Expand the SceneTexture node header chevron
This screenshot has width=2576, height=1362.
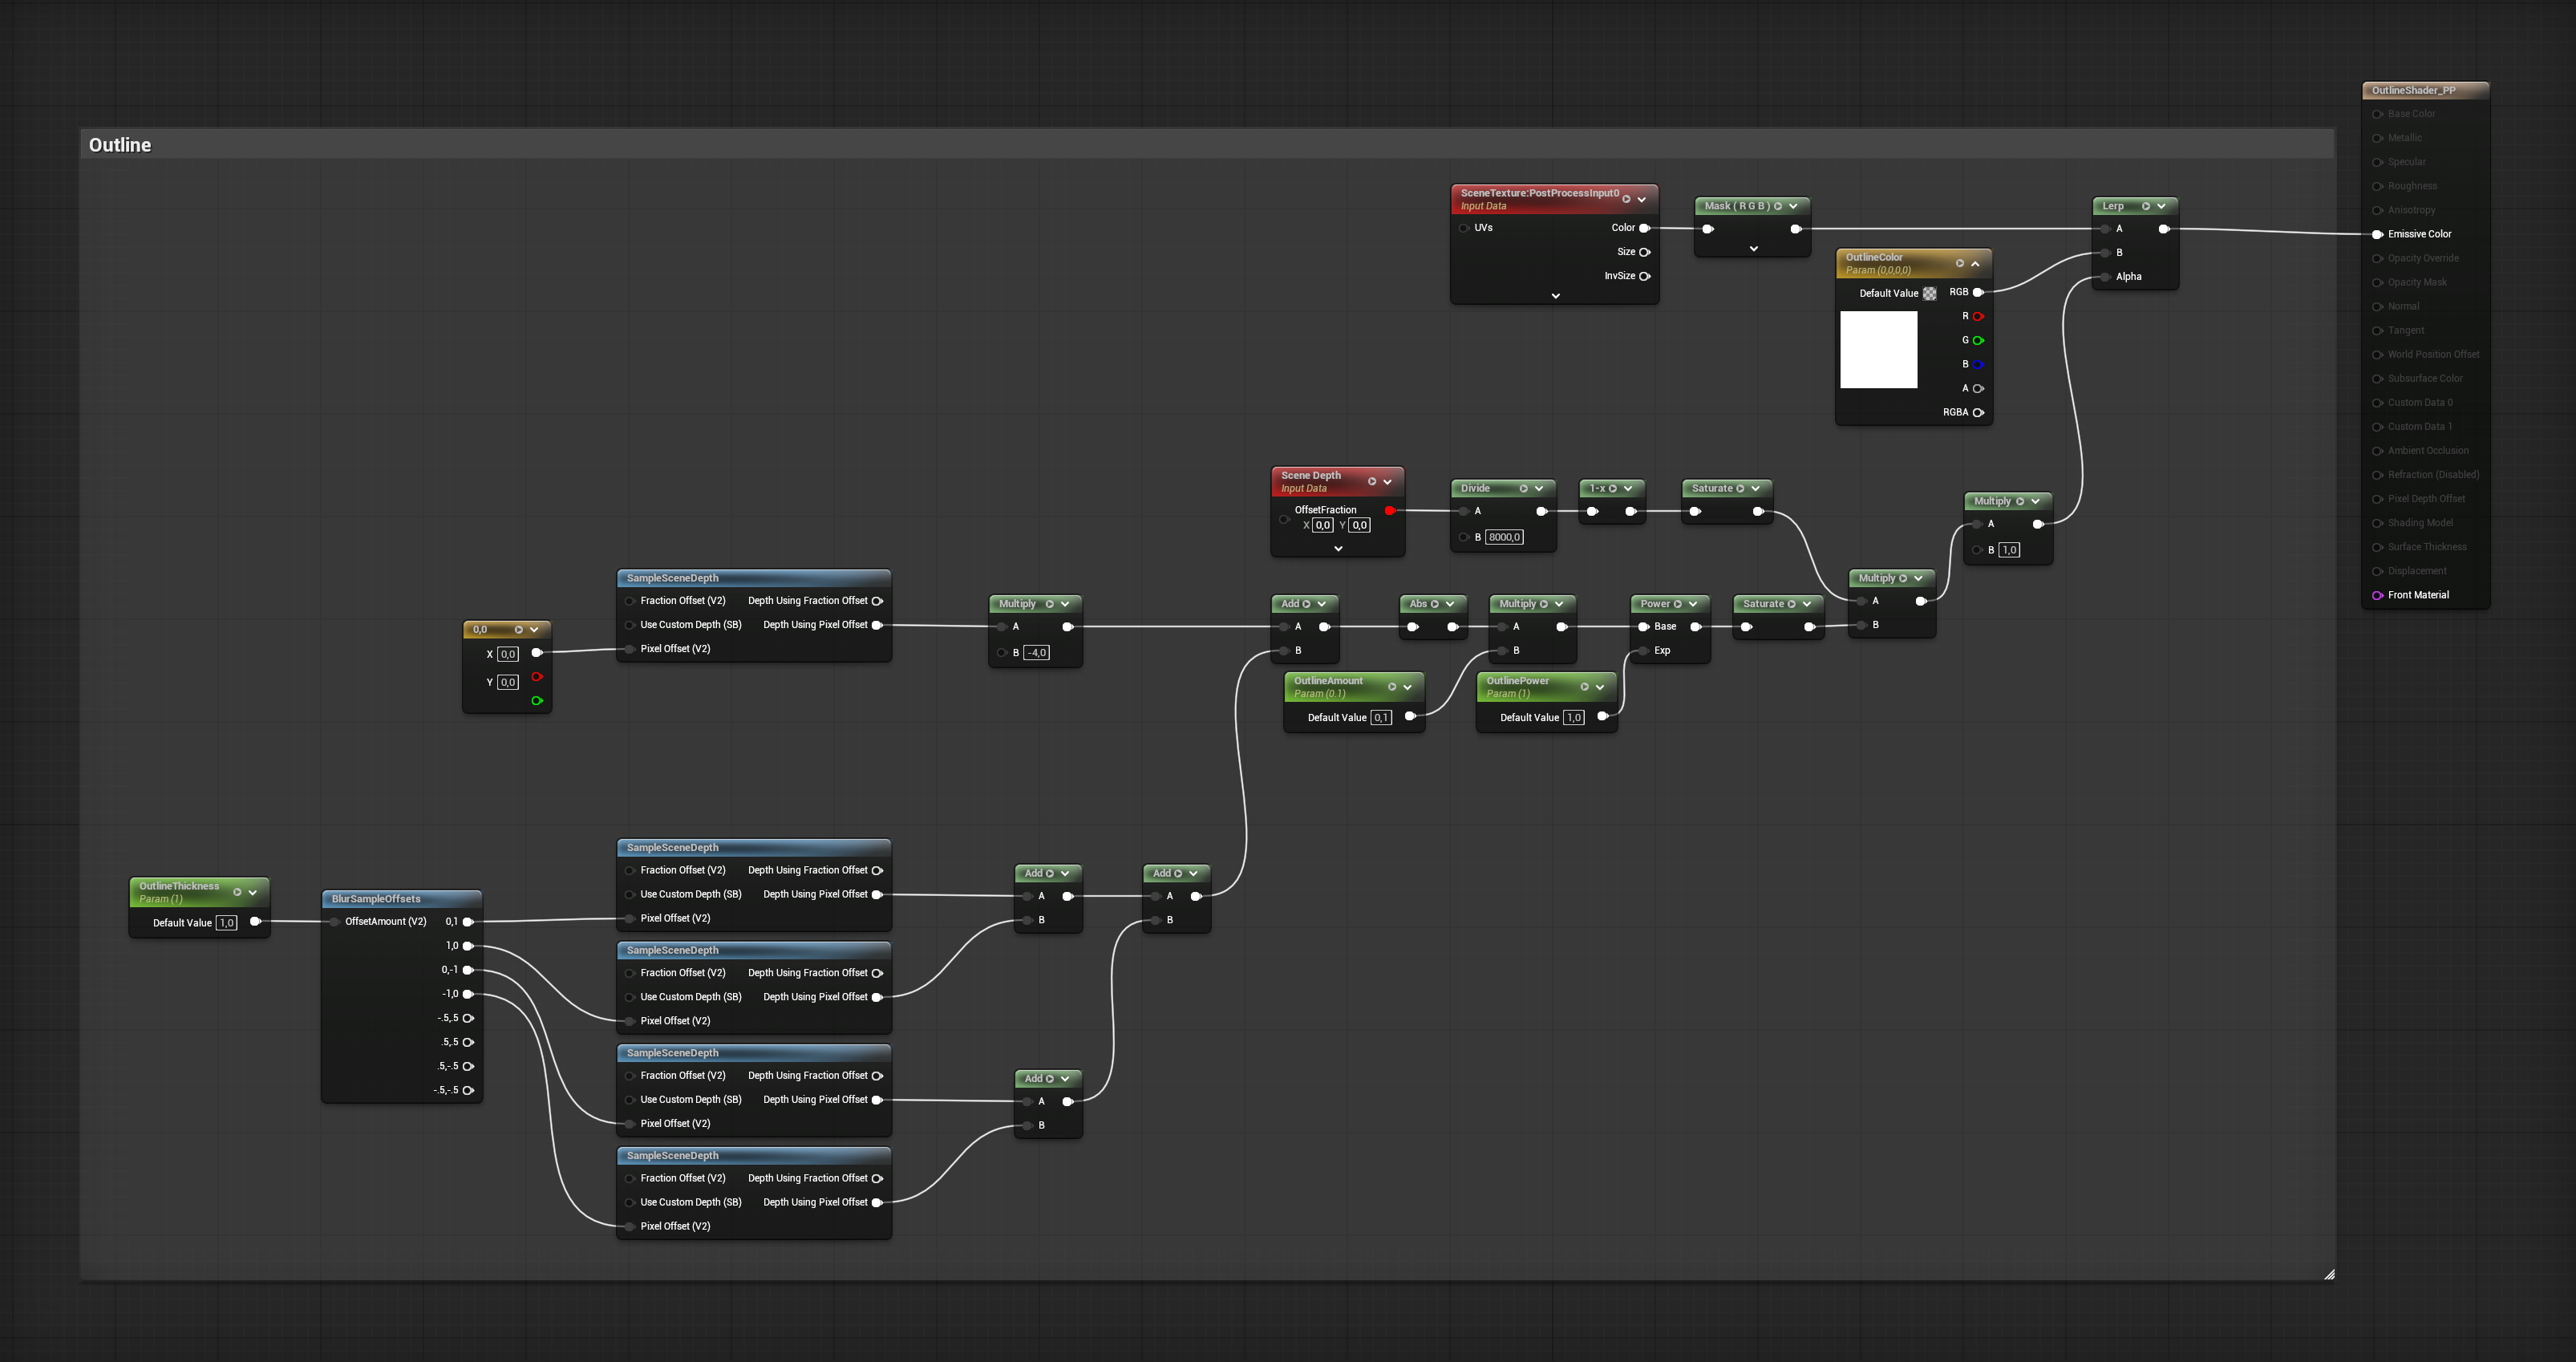tap(1642, 199)
